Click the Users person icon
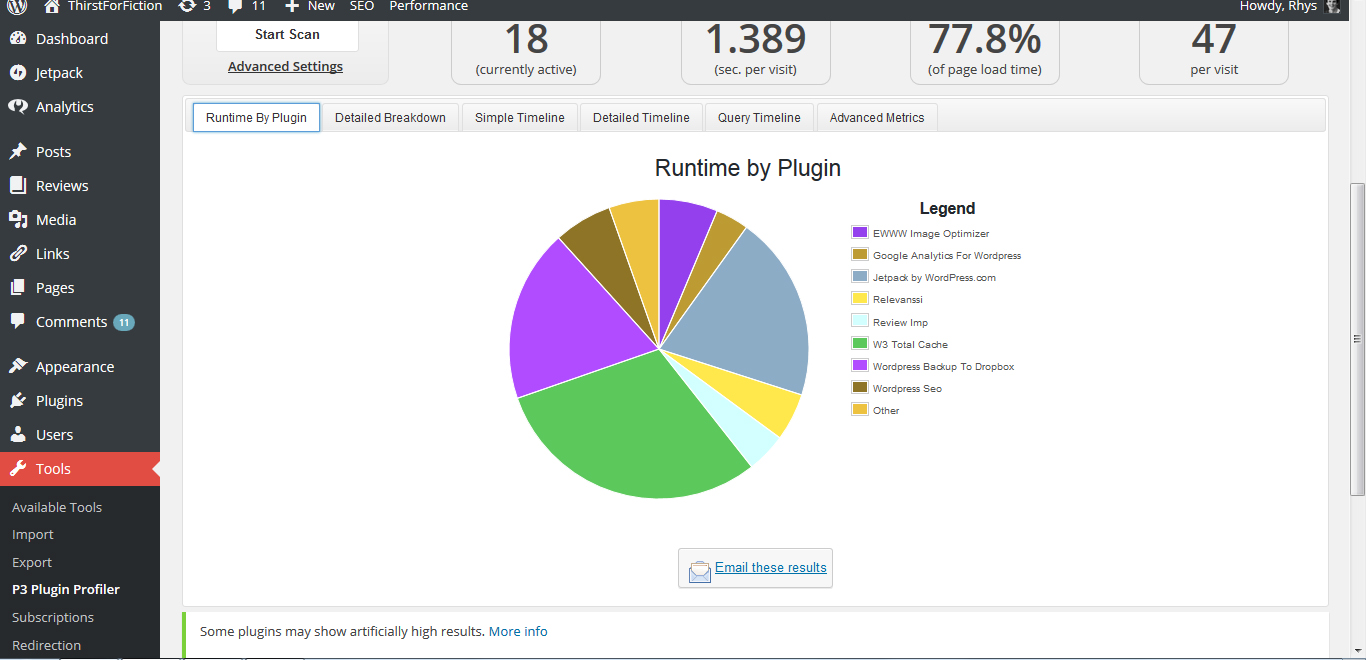This screenshot has height=660, width=1366. tap(18, 435)
